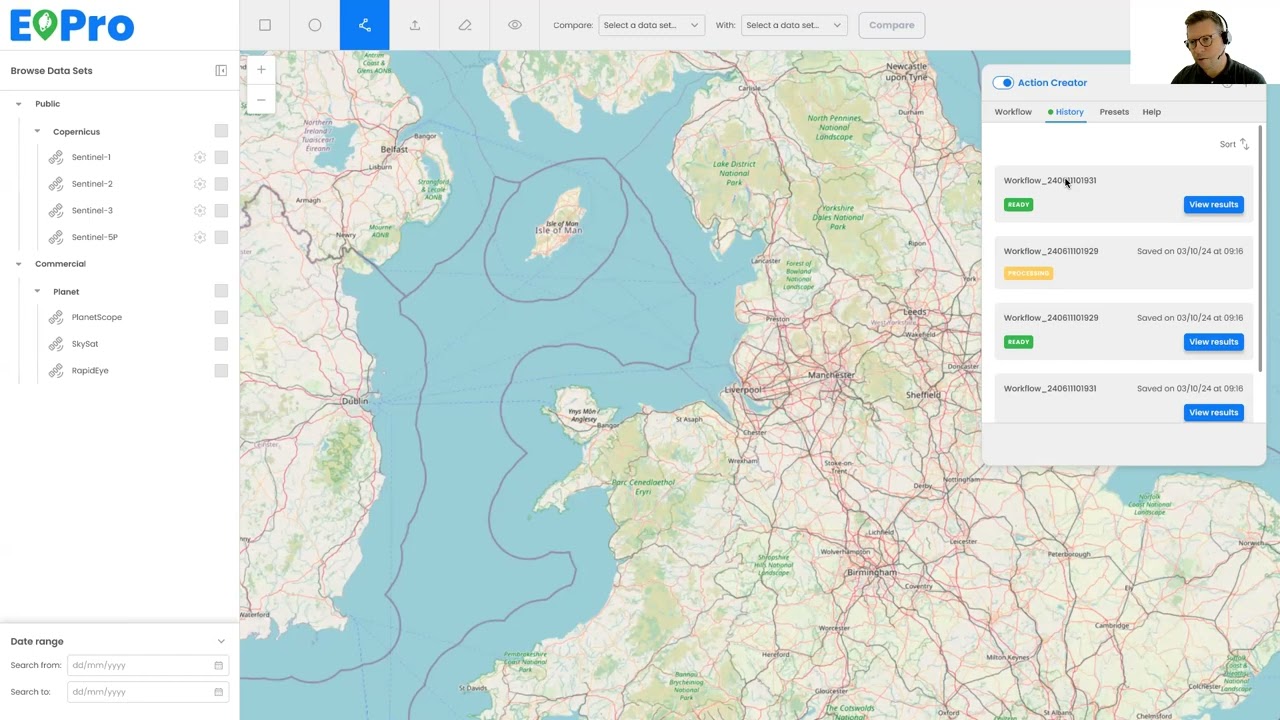1280x720 pixels.
Task: Open Sentinel-5P settings gear
Action: 200,237
